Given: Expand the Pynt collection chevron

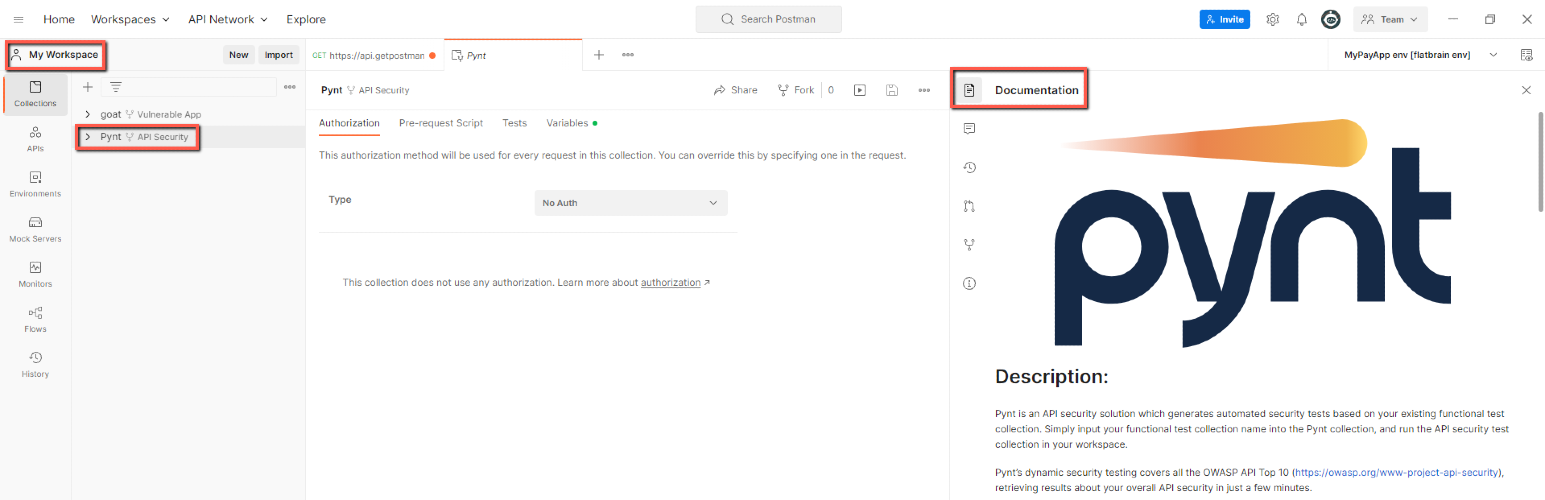Looking at the screenshot, I should coord(88,136).
